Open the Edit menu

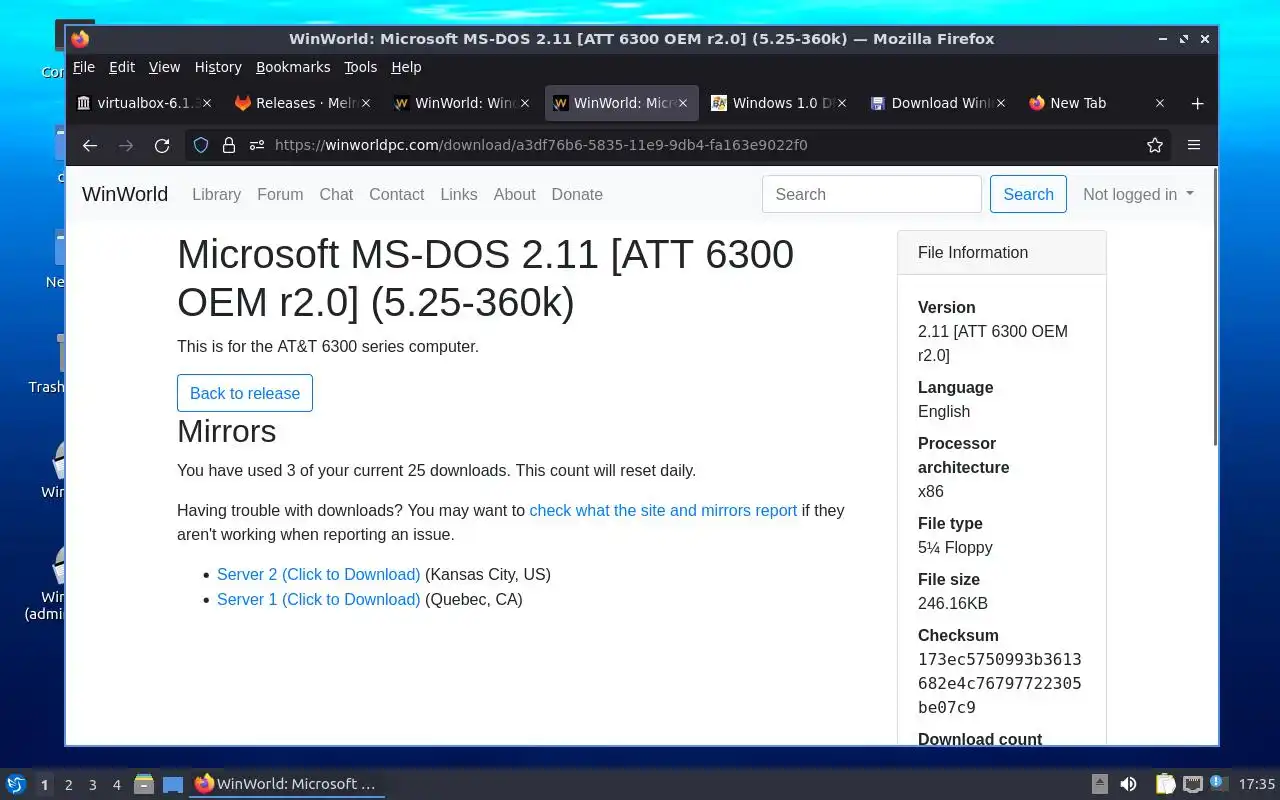pos(122,67)
